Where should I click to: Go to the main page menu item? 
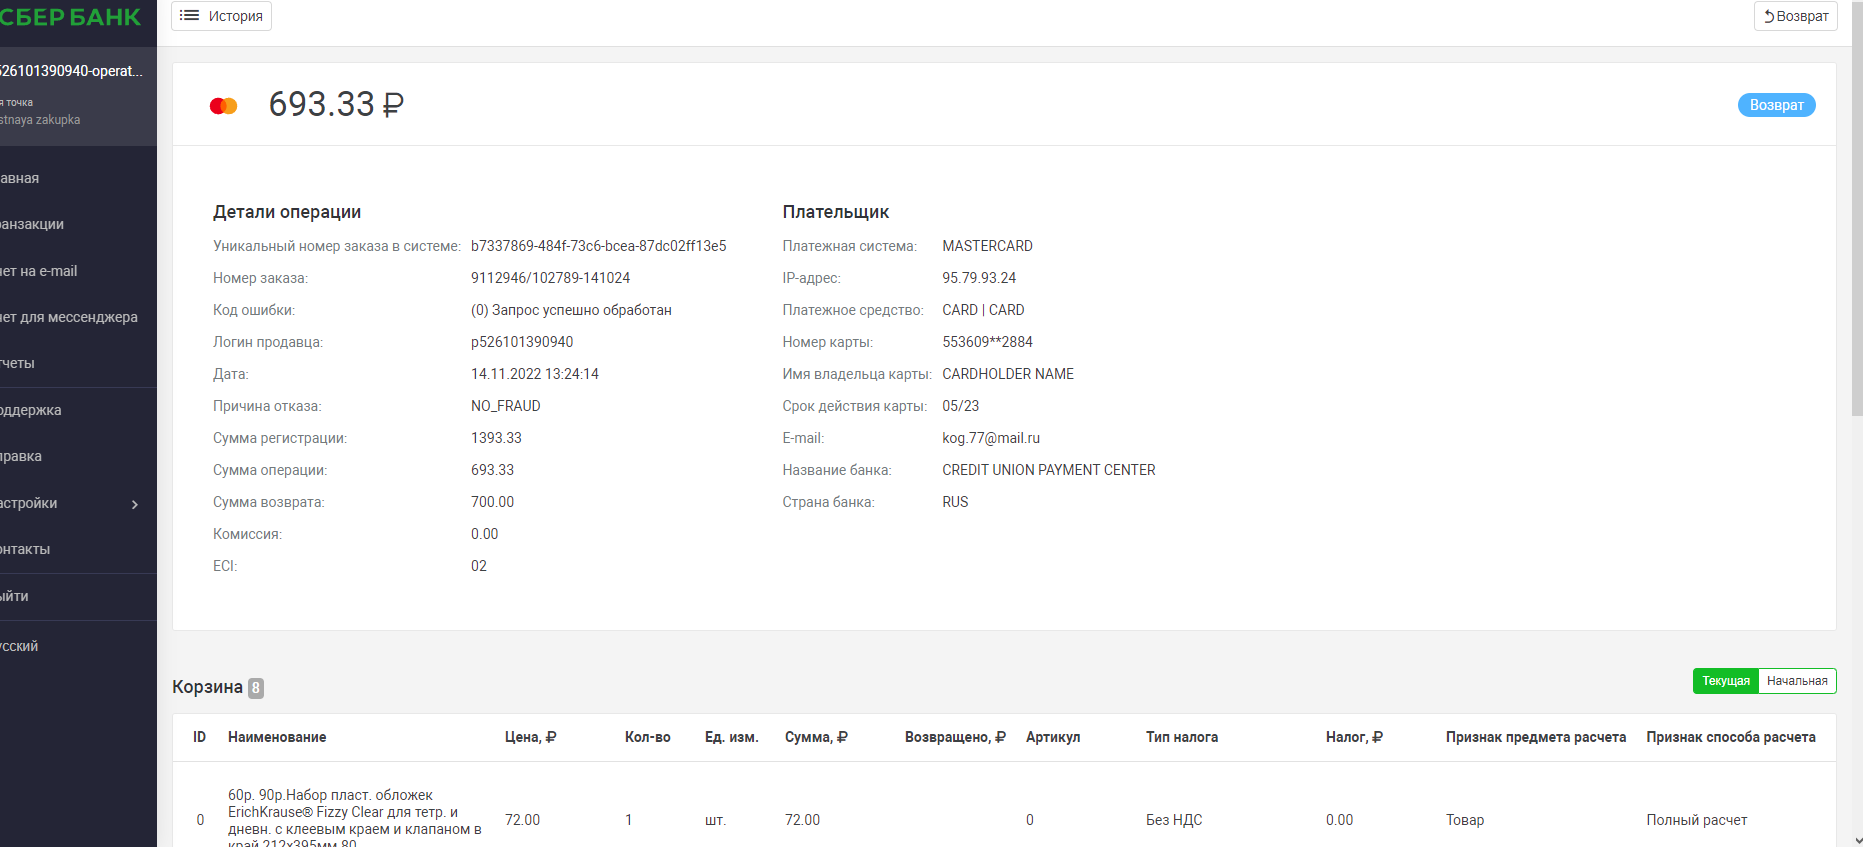click(20, 178)
